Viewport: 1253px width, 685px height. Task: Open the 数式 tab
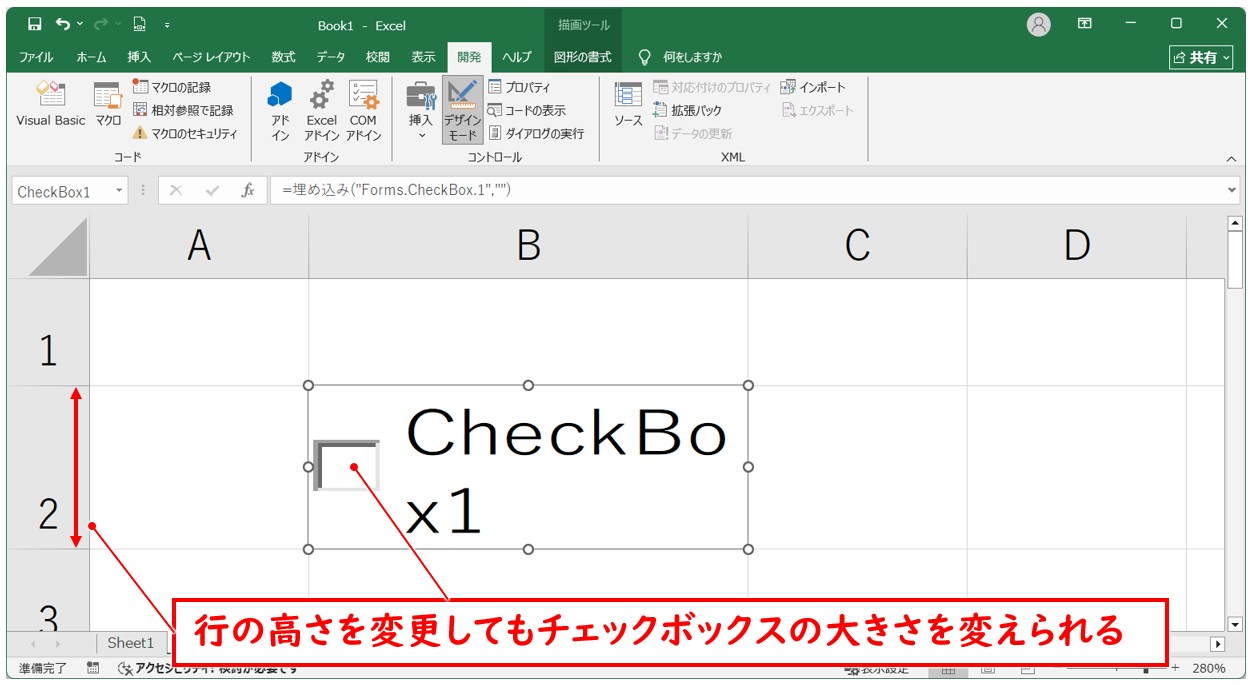tap(283, 57)
